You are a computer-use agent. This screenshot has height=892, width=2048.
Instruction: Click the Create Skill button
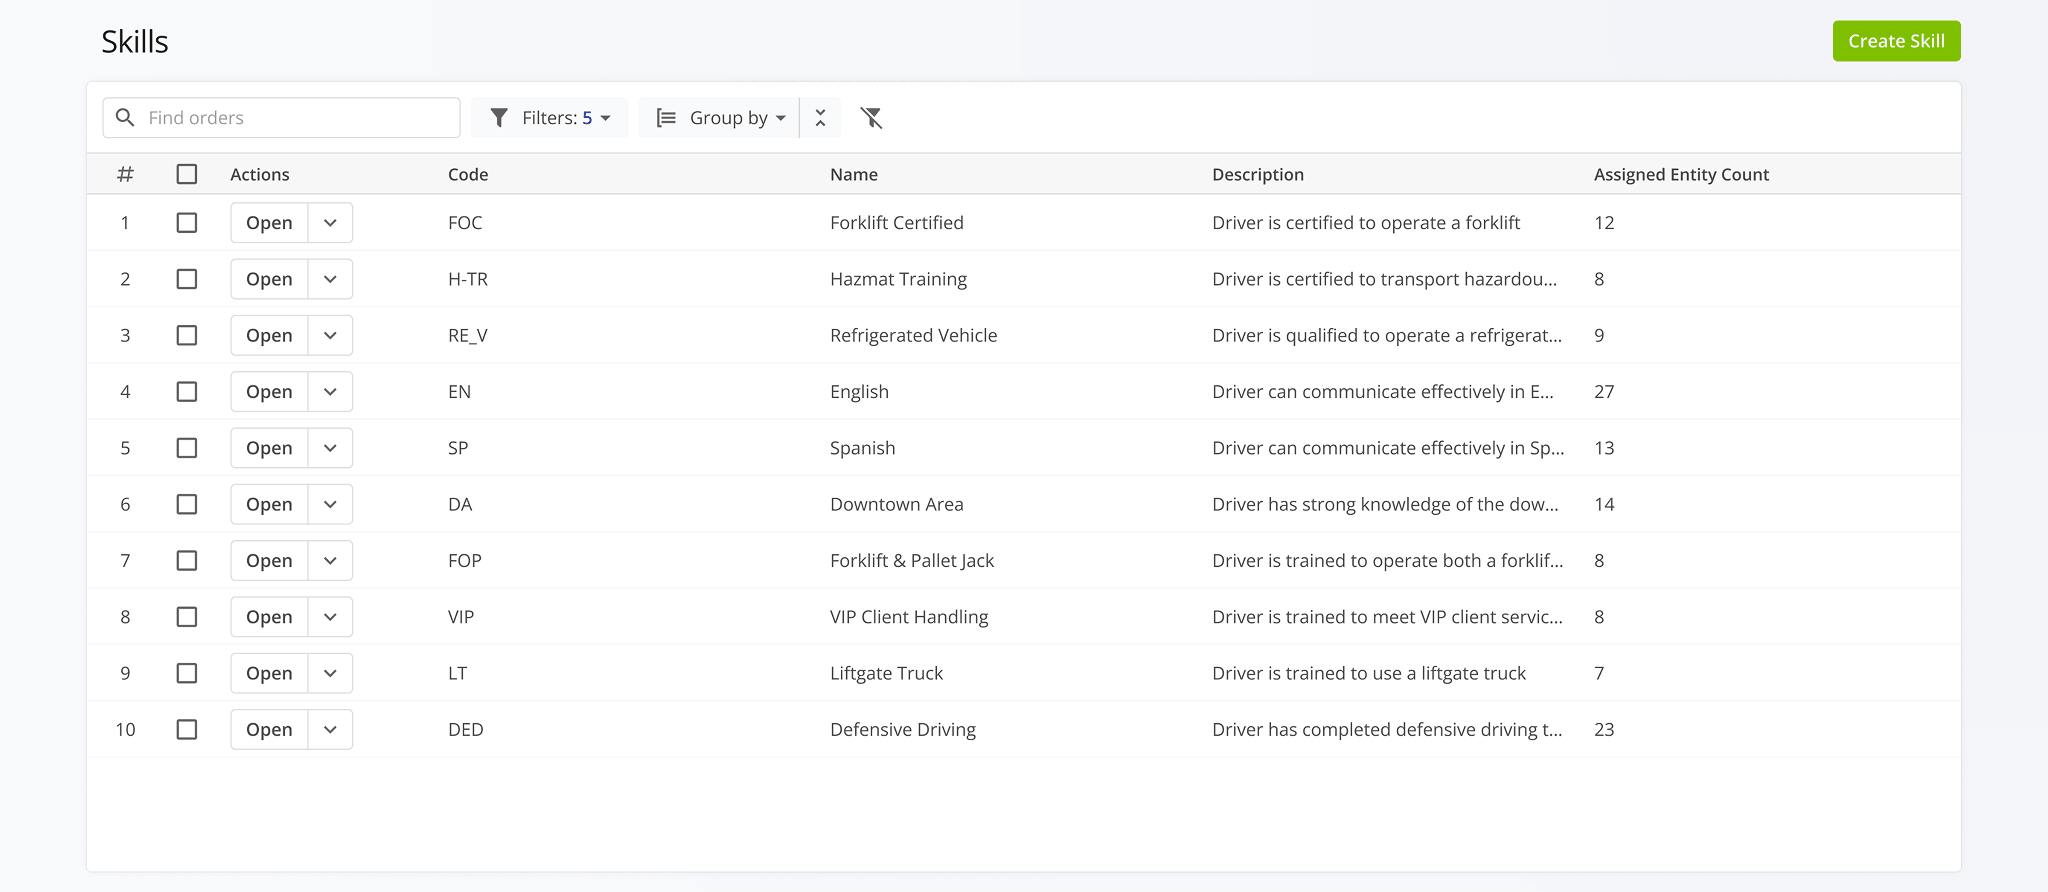click(x=1895, y=41)
